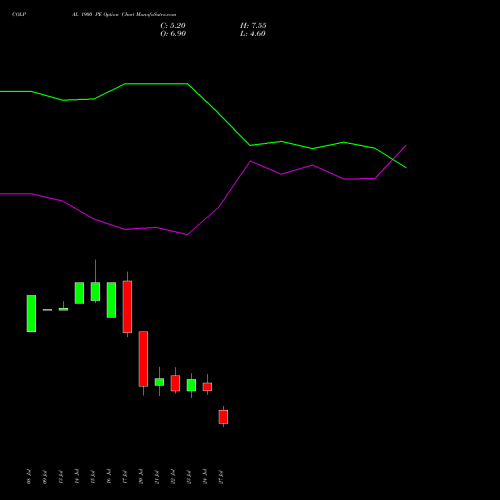Viewport: 500px width, 500px height.
Task: Click the high value 'H: 7.55'
Action: [253, 26]
